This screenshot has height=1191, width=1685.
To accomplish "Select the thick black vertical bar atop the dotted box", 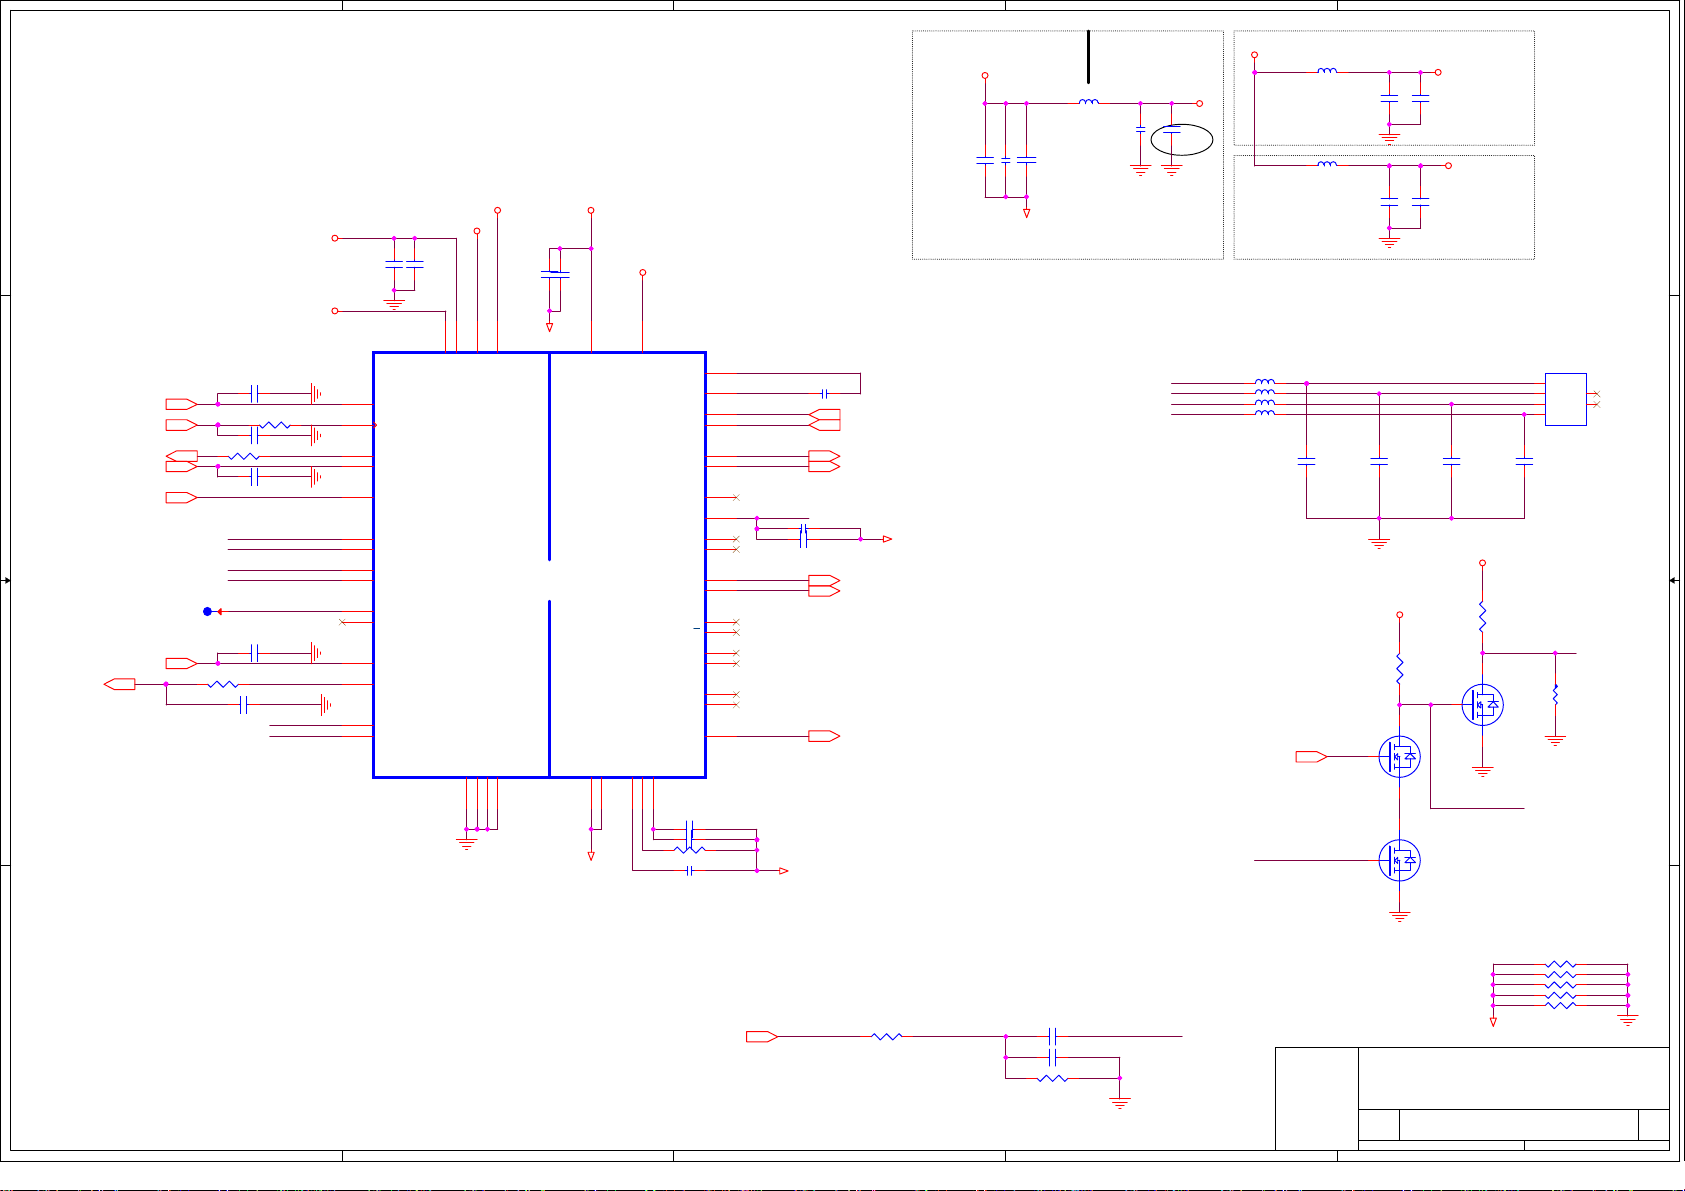I will [x=1089, y=57].
